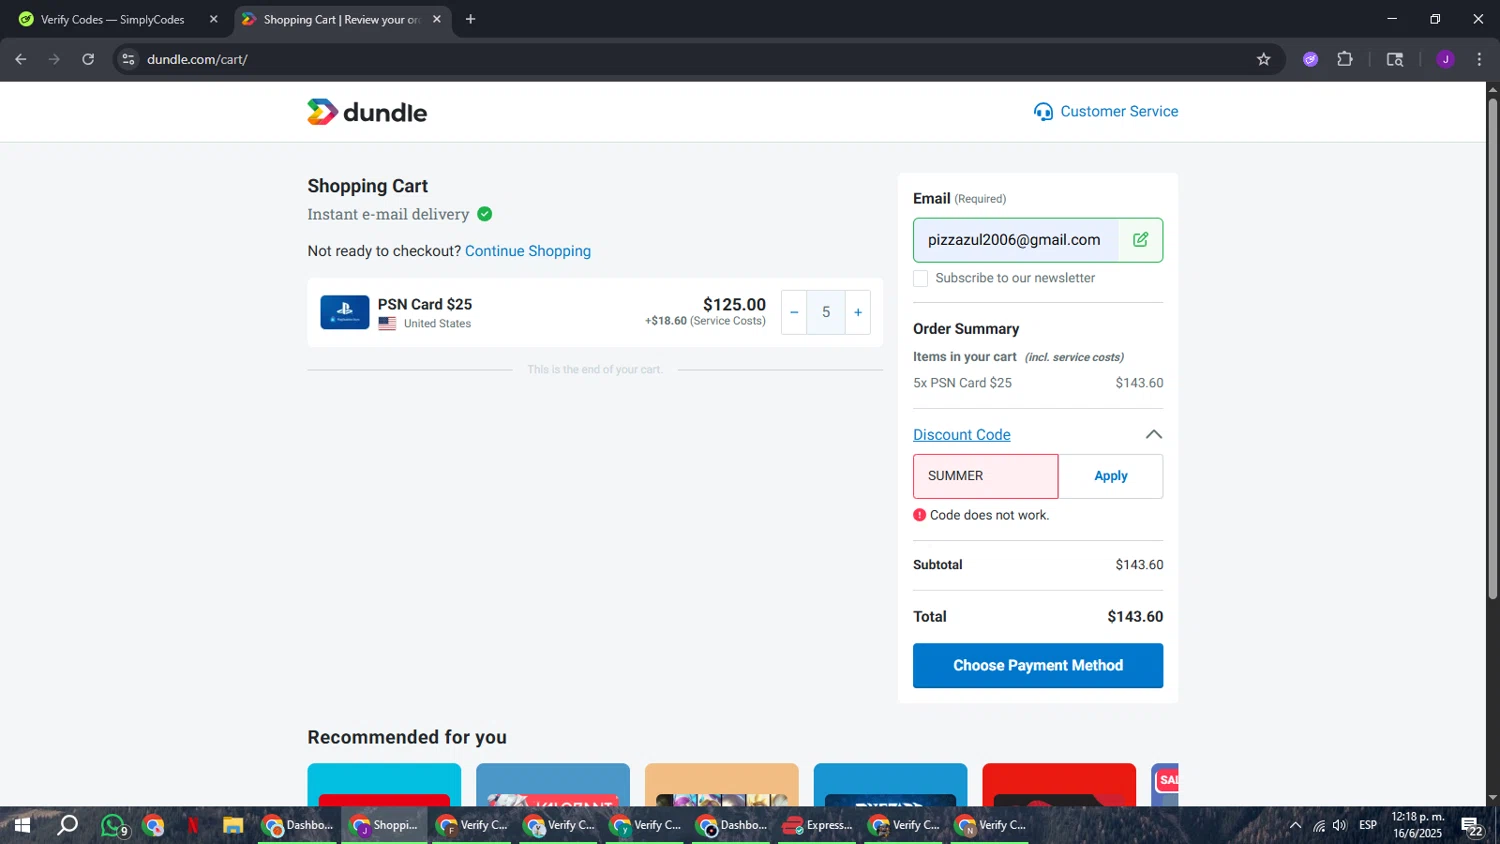Click Continue Shopping link
The width and height of the screenshot is (1500, 844).
pyautogui.click(x=527, y=251)
